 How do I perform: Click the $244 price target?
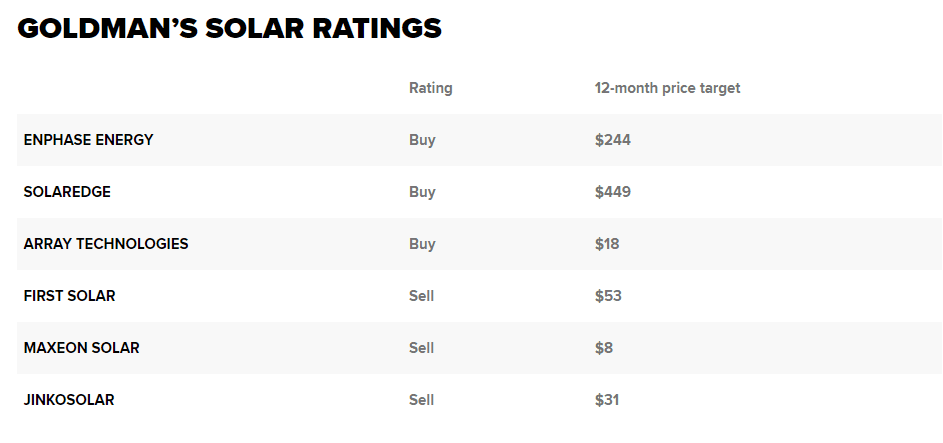[612, 140]
